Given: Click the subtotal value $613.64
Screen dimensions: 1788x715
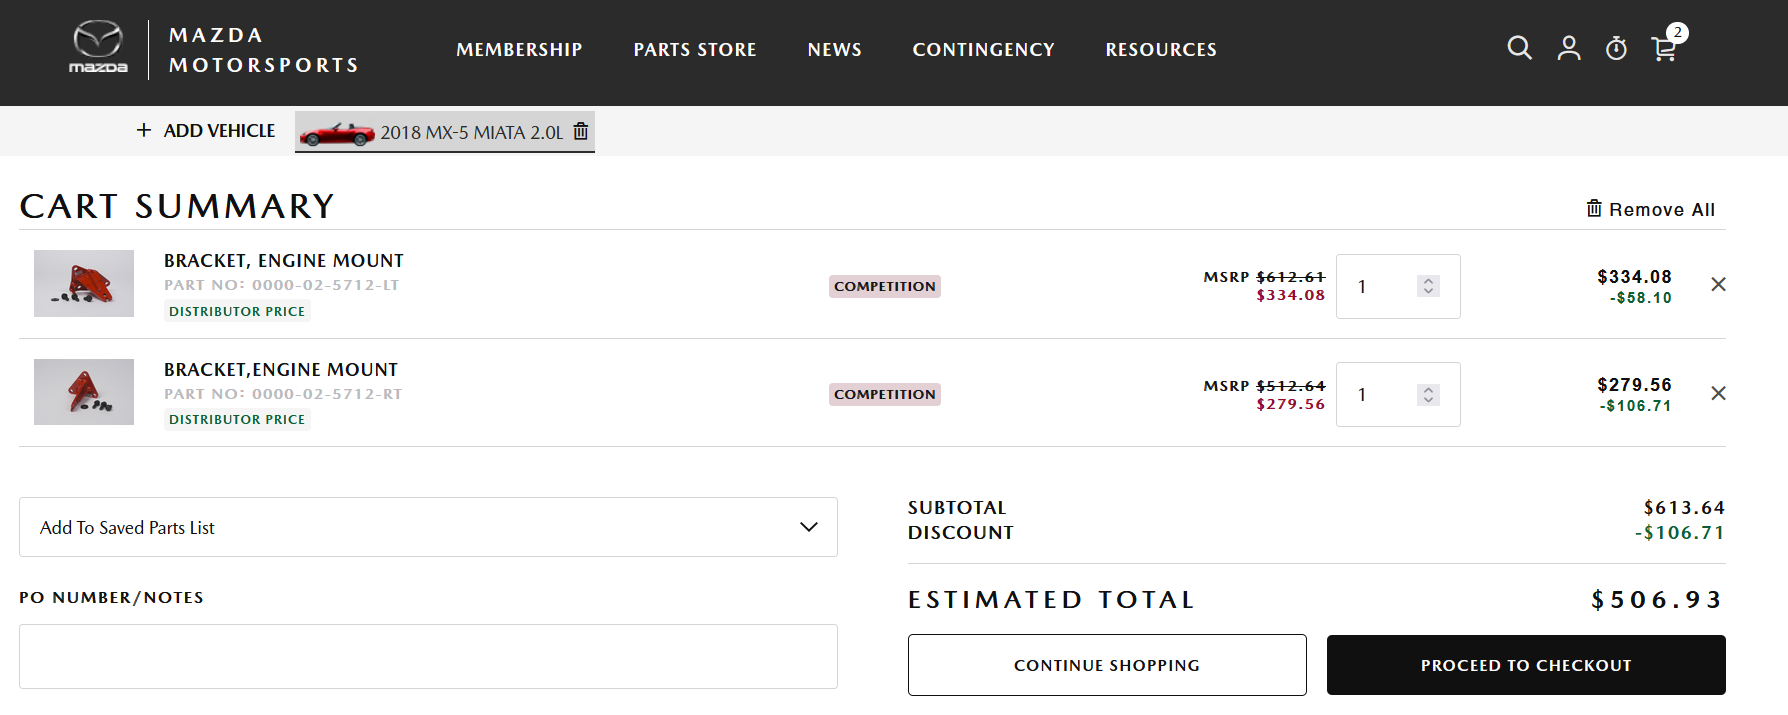Looking at the screenshot, I should [1684, 508].
